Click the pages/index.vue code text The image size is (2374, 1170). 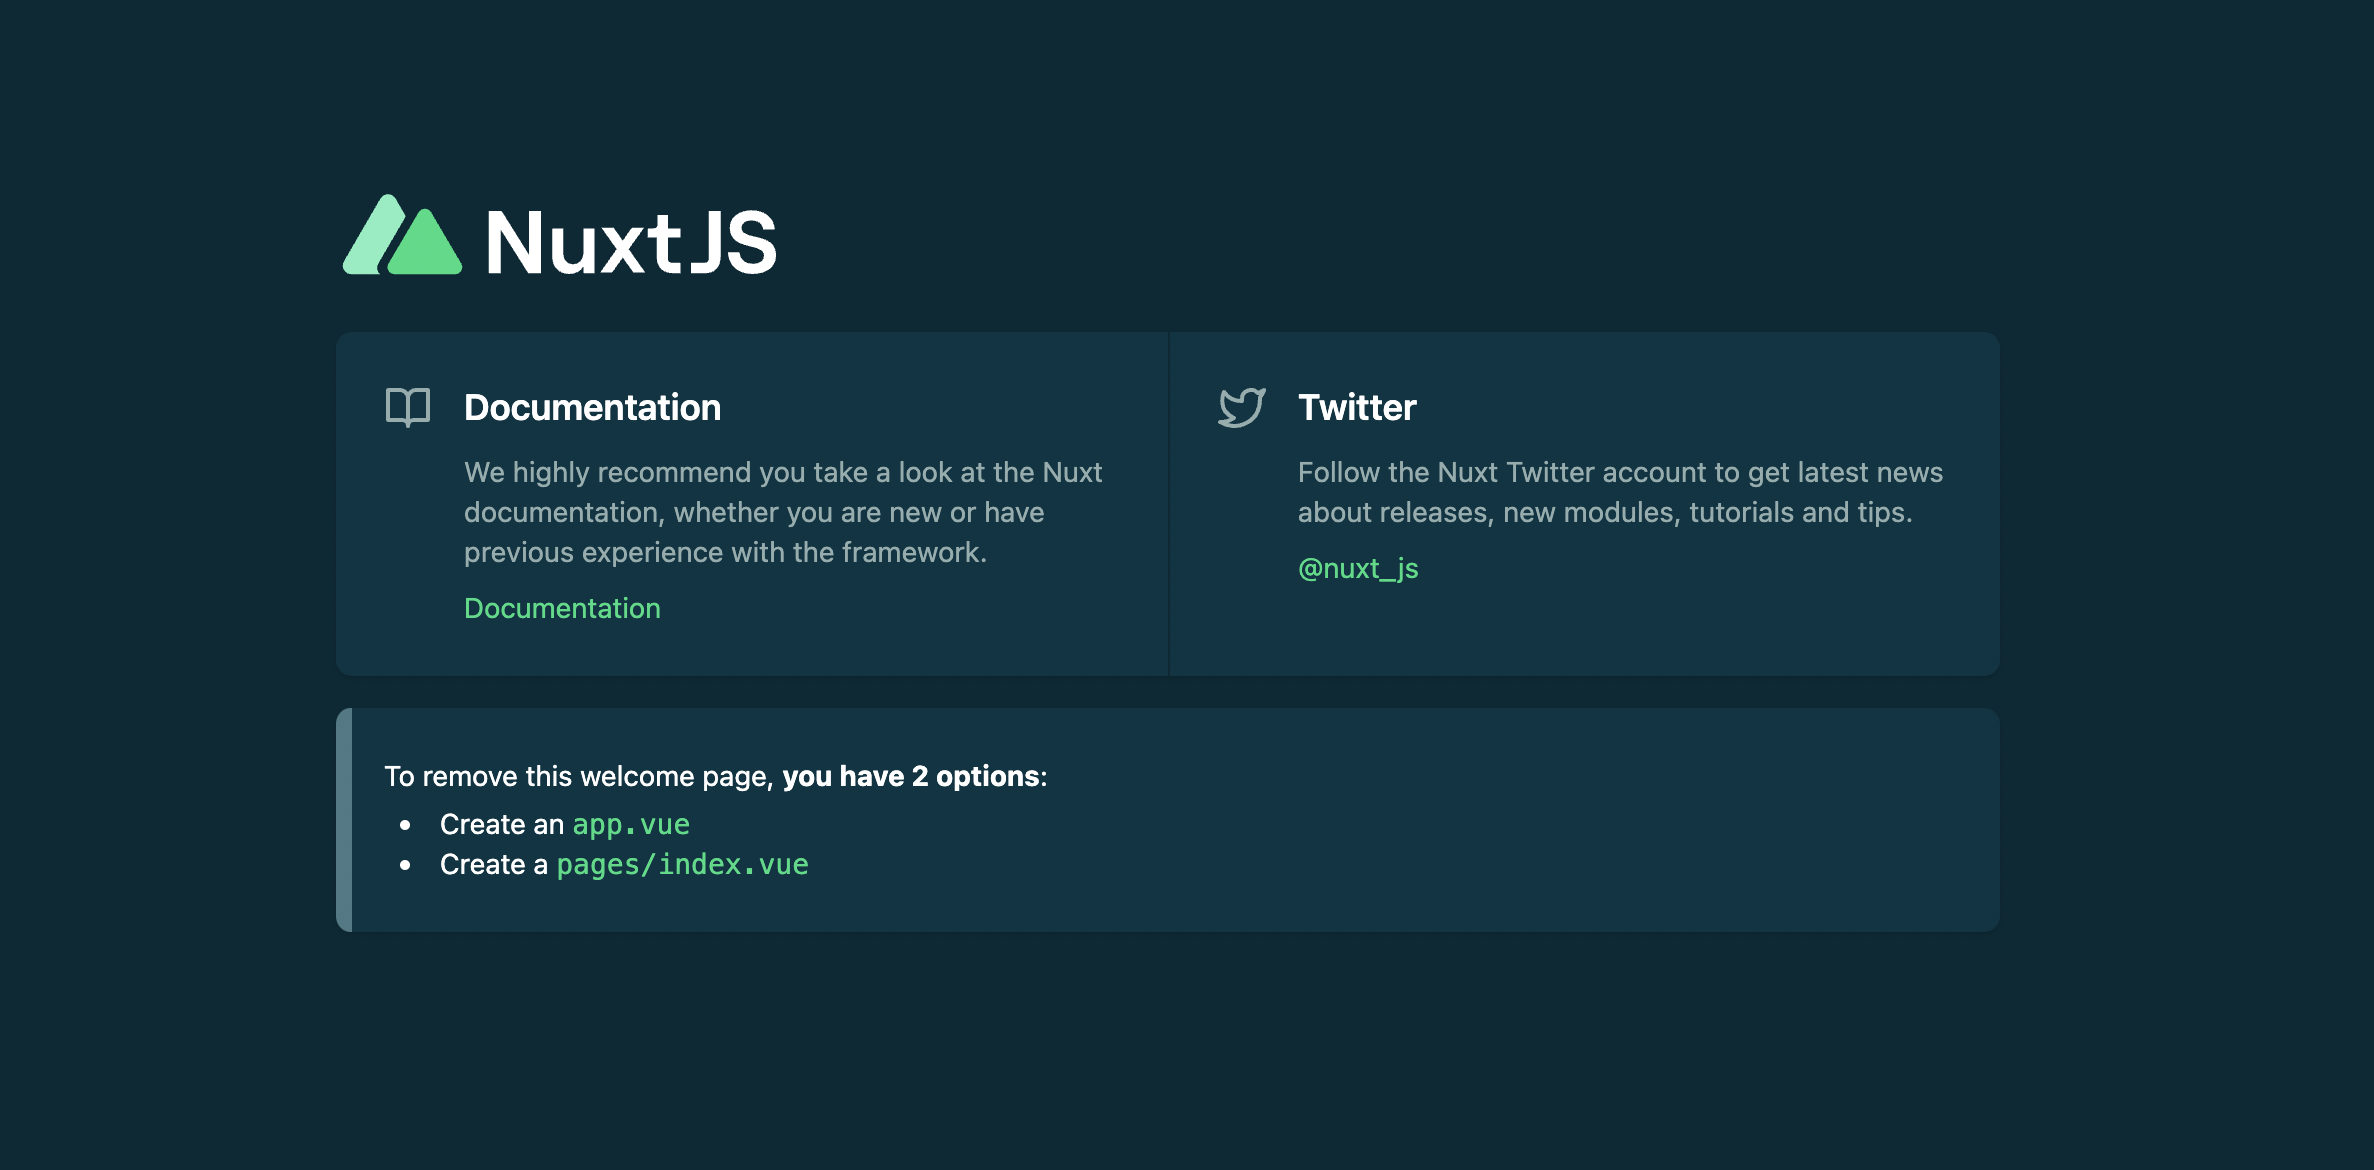(682, 864)
